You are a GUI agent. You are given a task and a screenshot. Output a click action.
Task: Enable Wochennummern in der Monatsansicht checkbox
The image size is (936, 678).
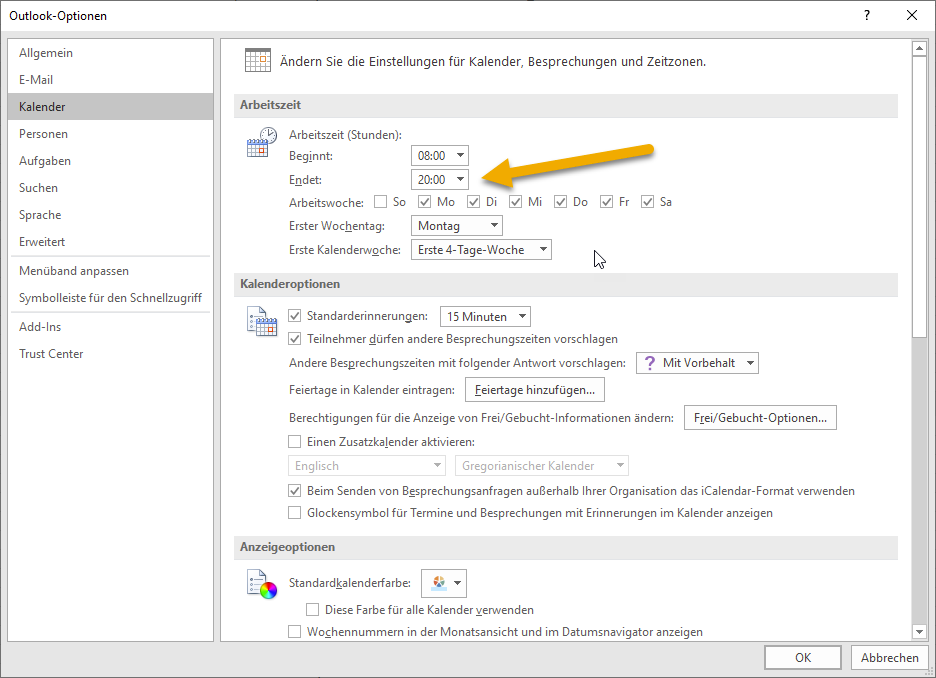click(x=294, y=631)
